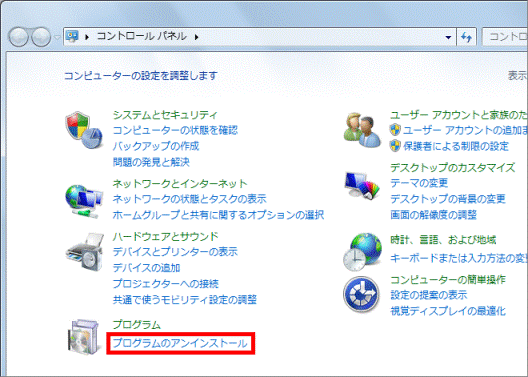Open ユーザー アカウントと家族 category heading
528x377 pixels.
(x=459, y=115)
